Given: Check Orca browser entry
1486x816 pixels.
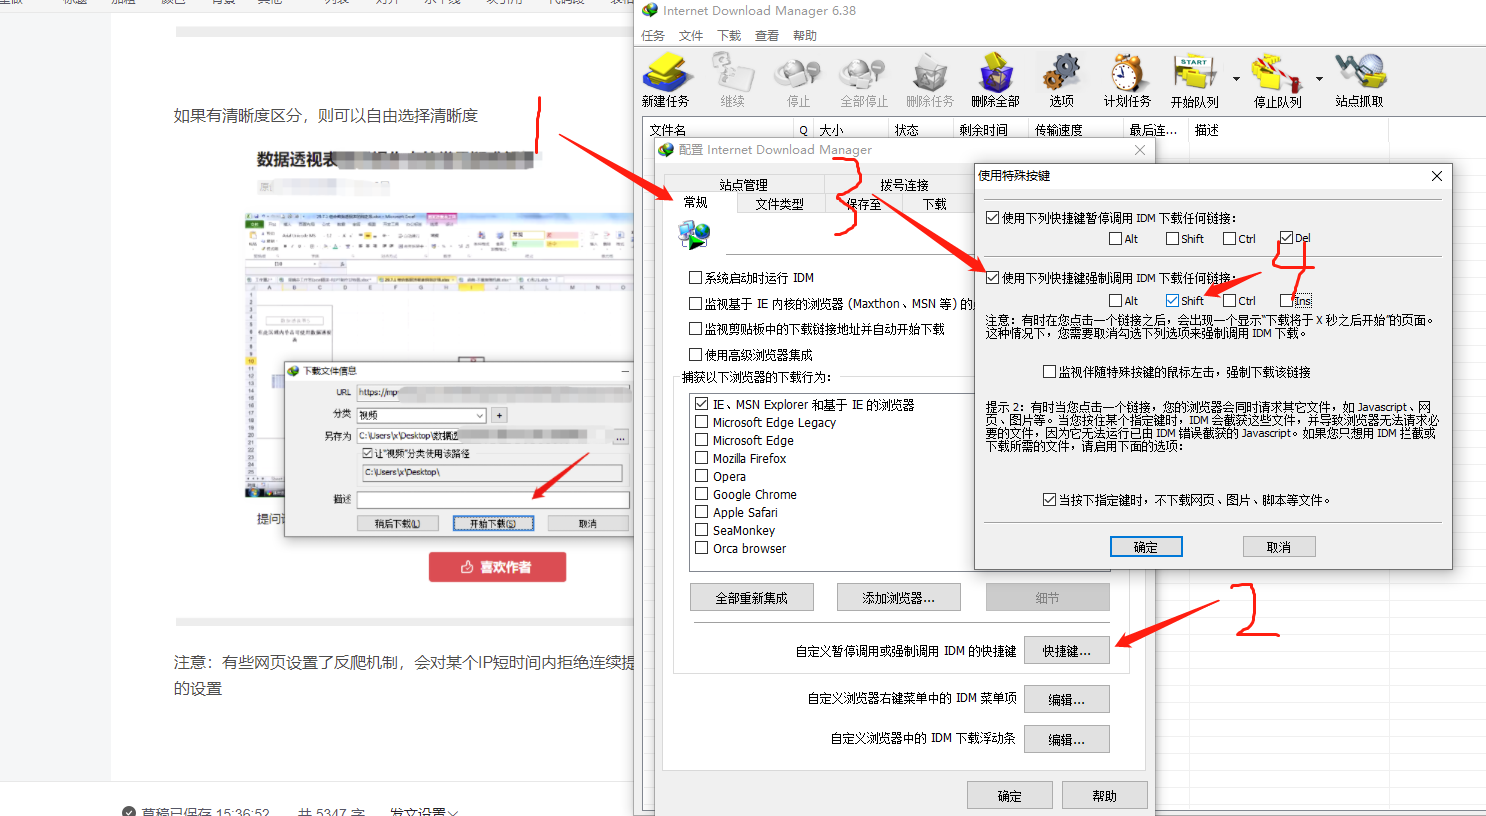Looking at the screenshot, I should 702,549.
